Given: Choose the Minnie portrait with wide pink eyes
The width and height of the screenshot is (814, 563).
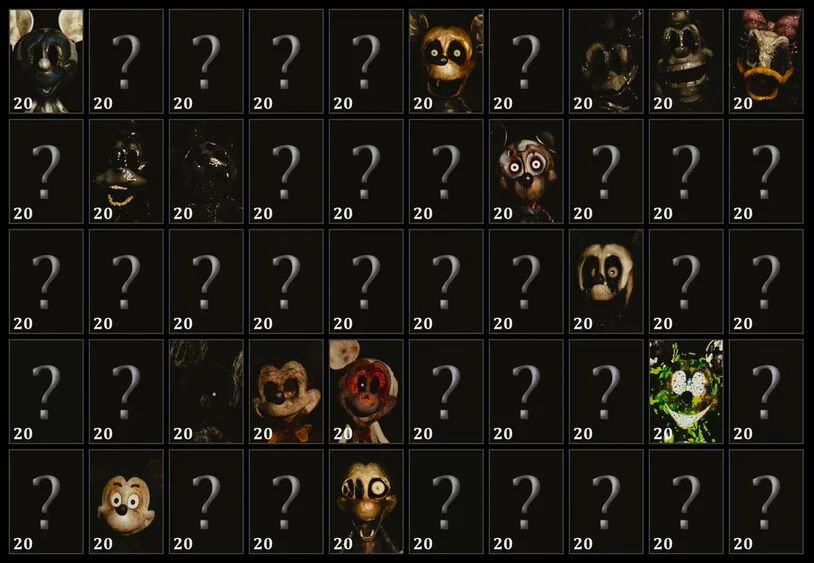Looking at the screenshot, I should click(526, 171).
